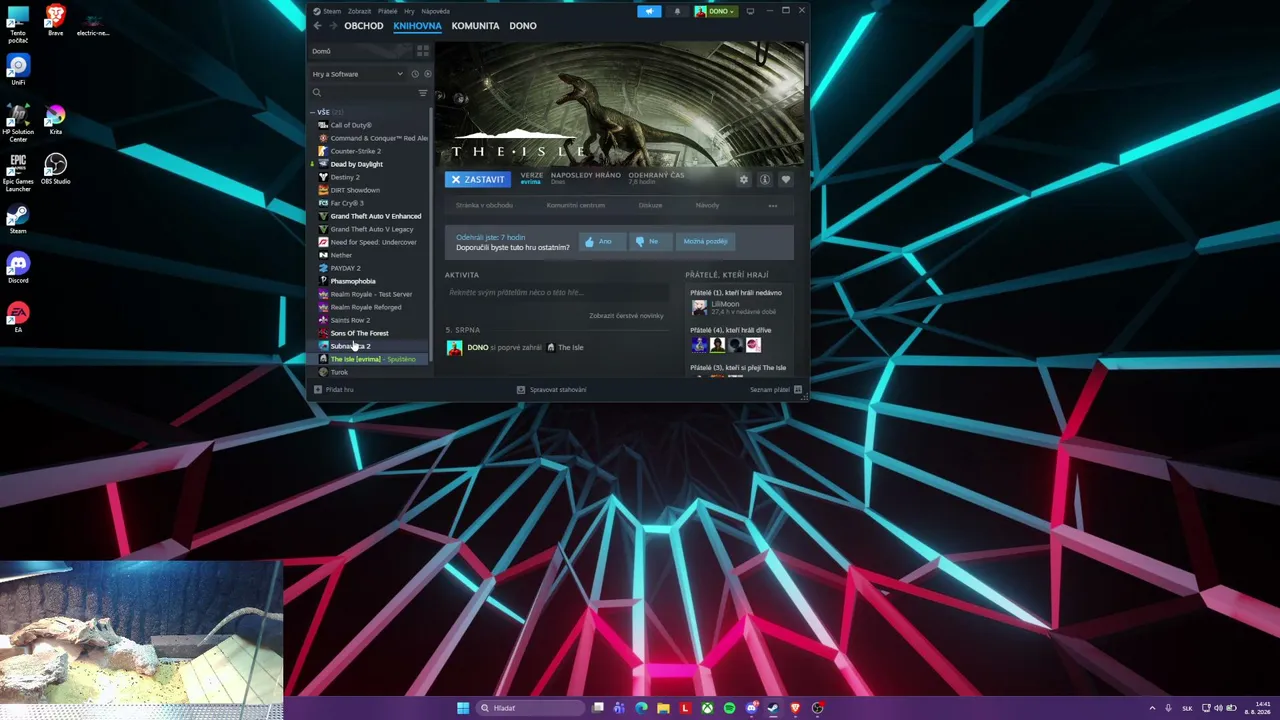Open Stránka v obchodě link
Image resolution: width=1280 pixels, height=720 pixels.
[x=484, y=206]
